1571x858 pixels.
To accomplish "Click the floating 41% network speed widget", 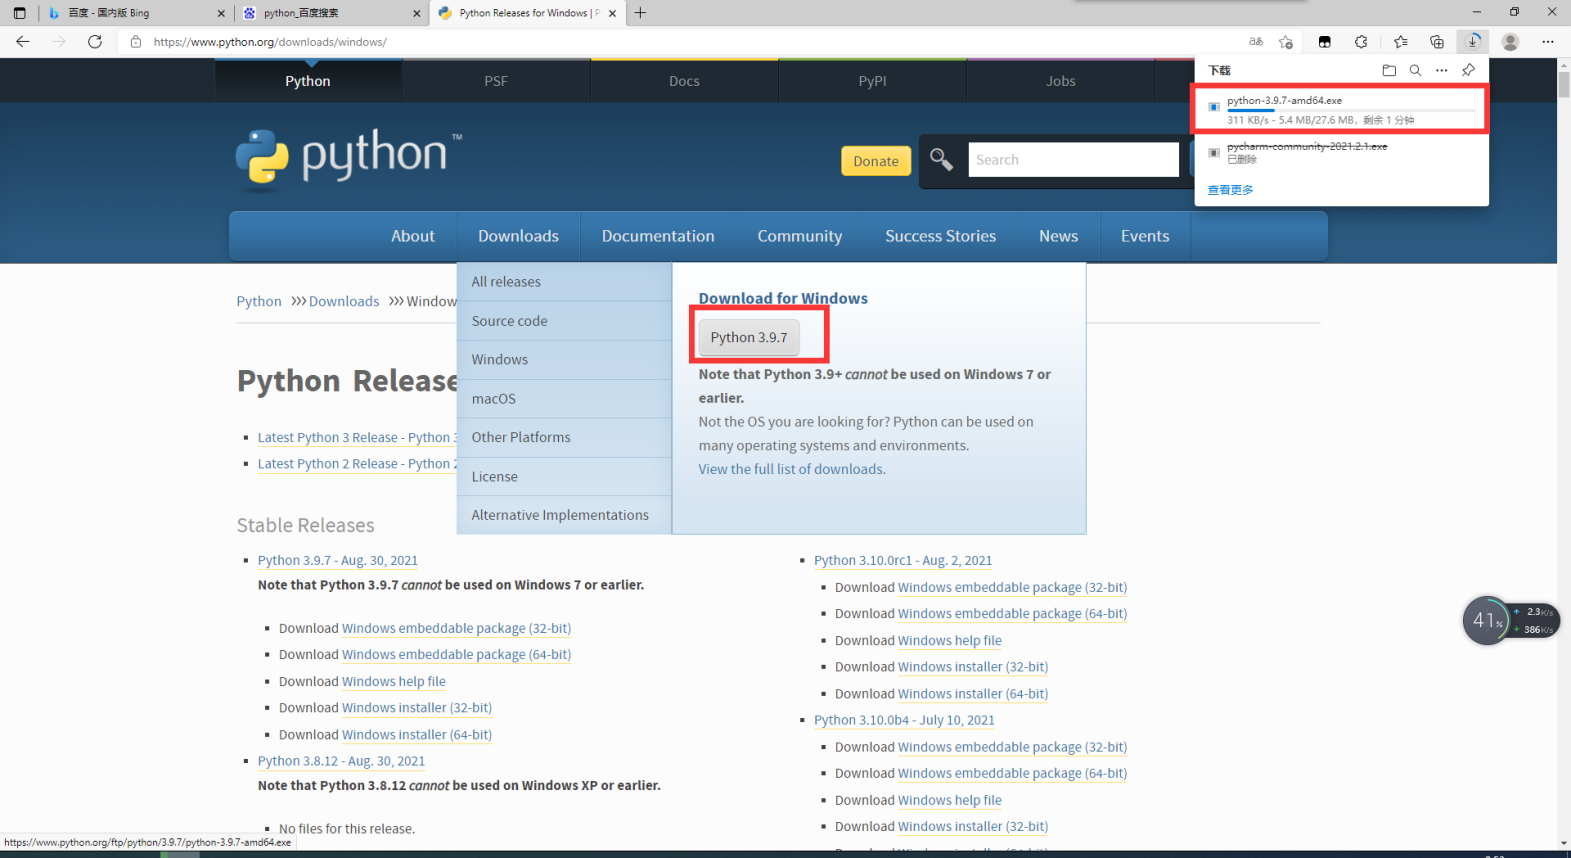I will tap(1511, 620).
